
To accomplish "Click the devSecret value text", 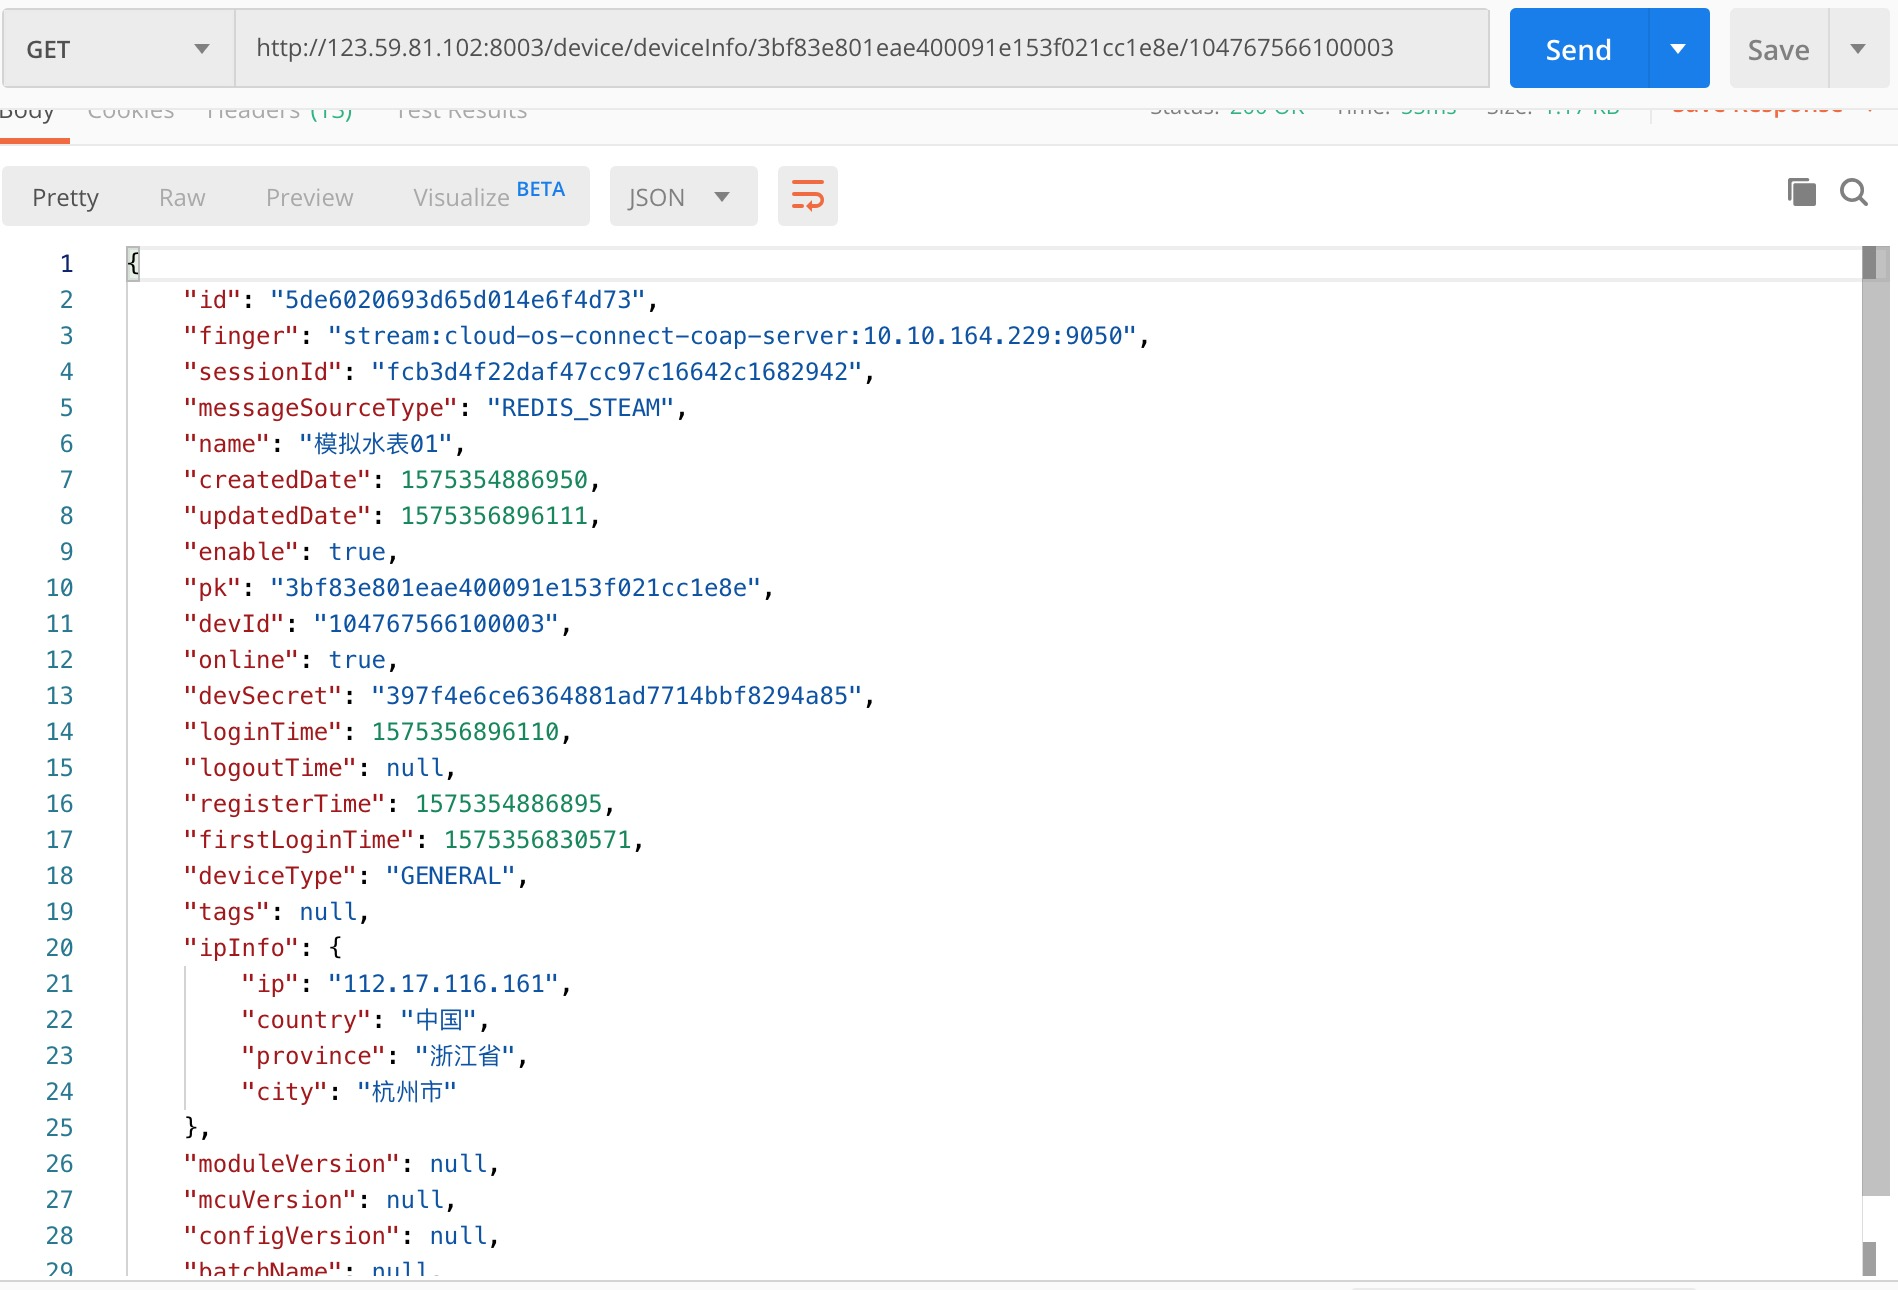I will pos(617,695).
